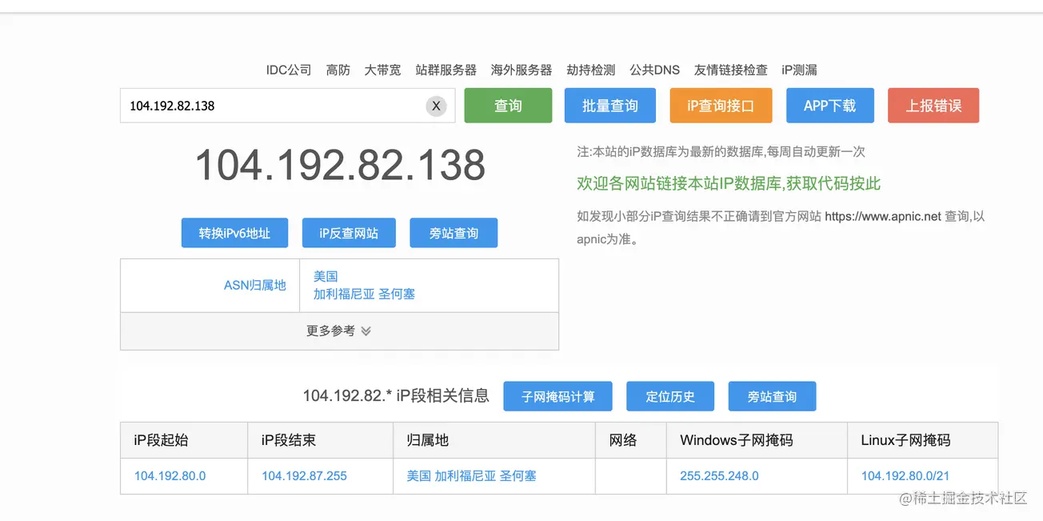Open 定位历史 button
Image resolution: width=1043 pixels, height=521 pixels.
[x=670, y=397]
